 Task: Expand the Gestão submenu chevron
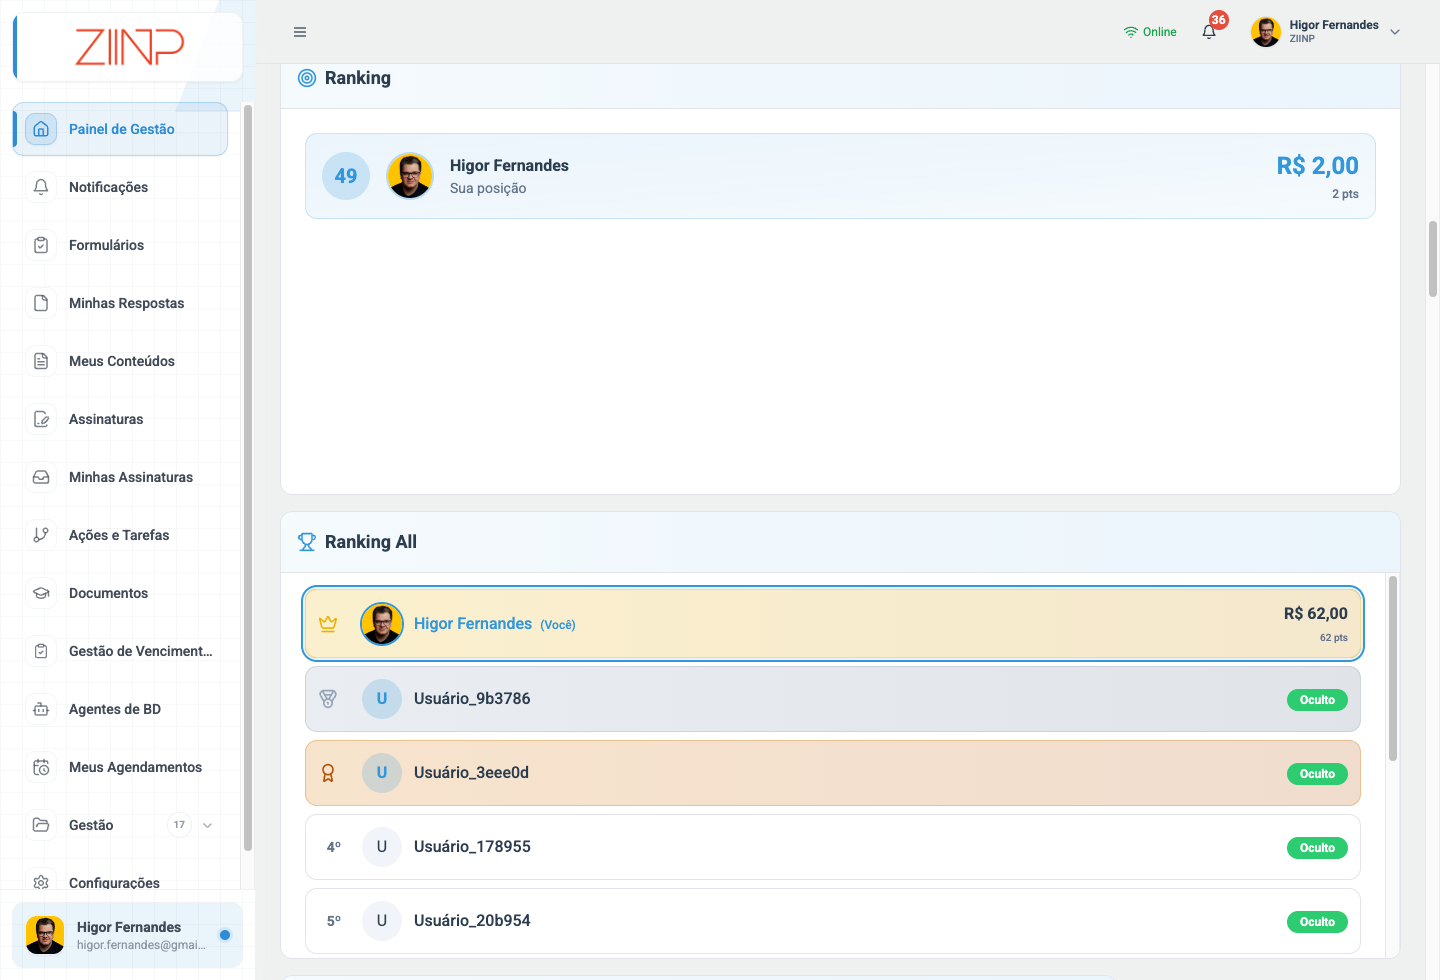(207, 825)
